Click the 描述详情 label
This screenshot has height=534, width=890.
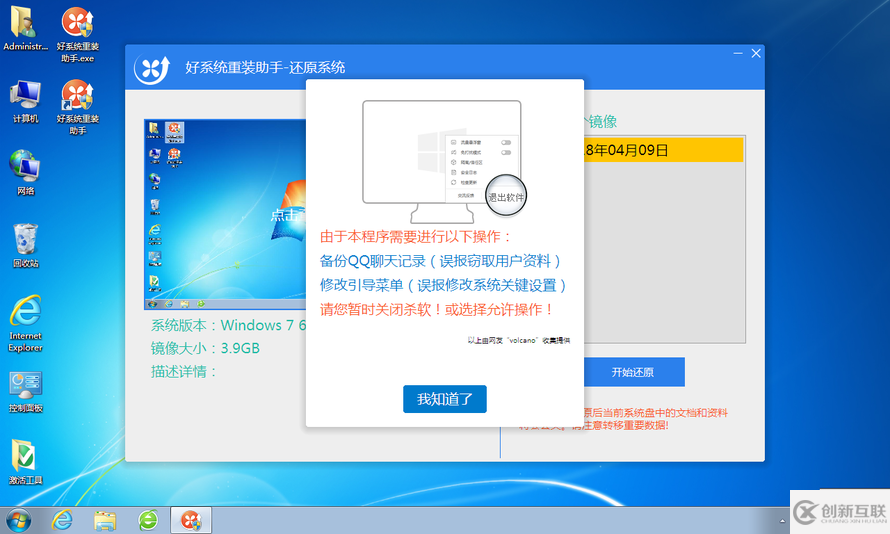184,372
